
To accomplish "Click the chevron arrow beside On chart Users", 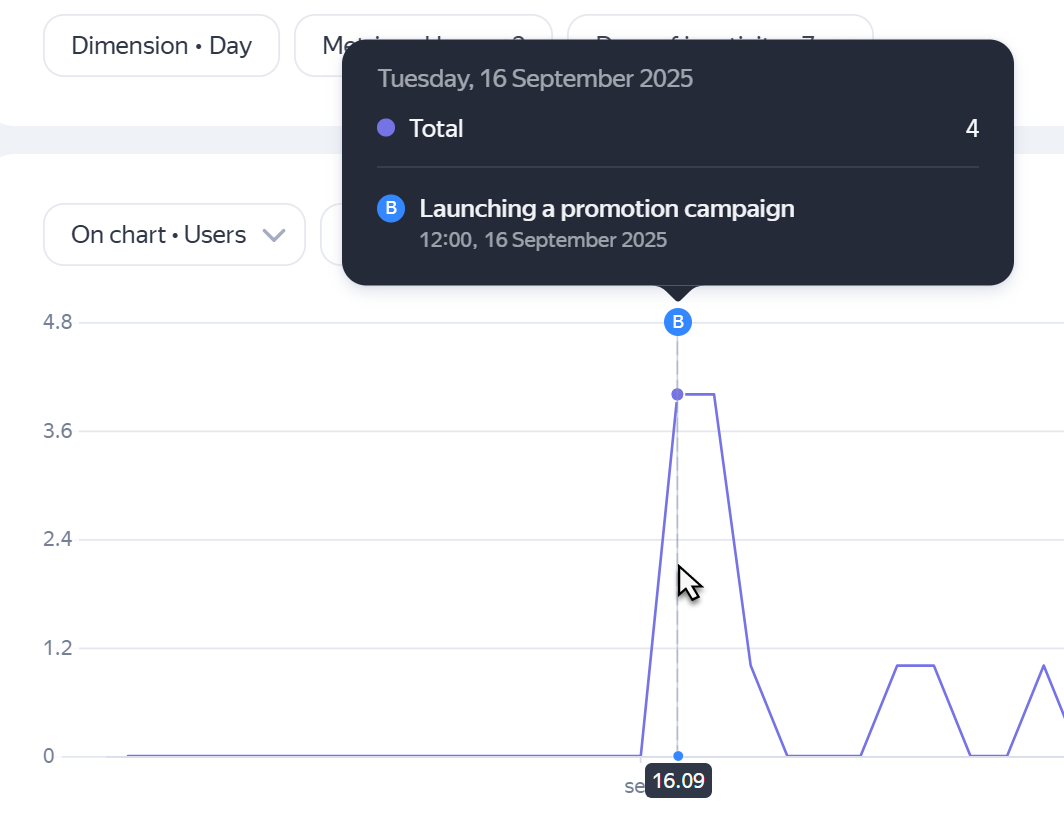I will tap(273, 236).
